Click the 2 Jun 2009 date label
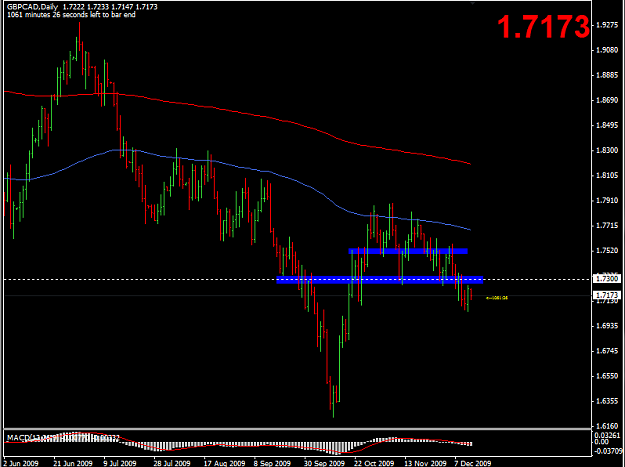Screen dimensions: 625x467 tap(22, 463)
